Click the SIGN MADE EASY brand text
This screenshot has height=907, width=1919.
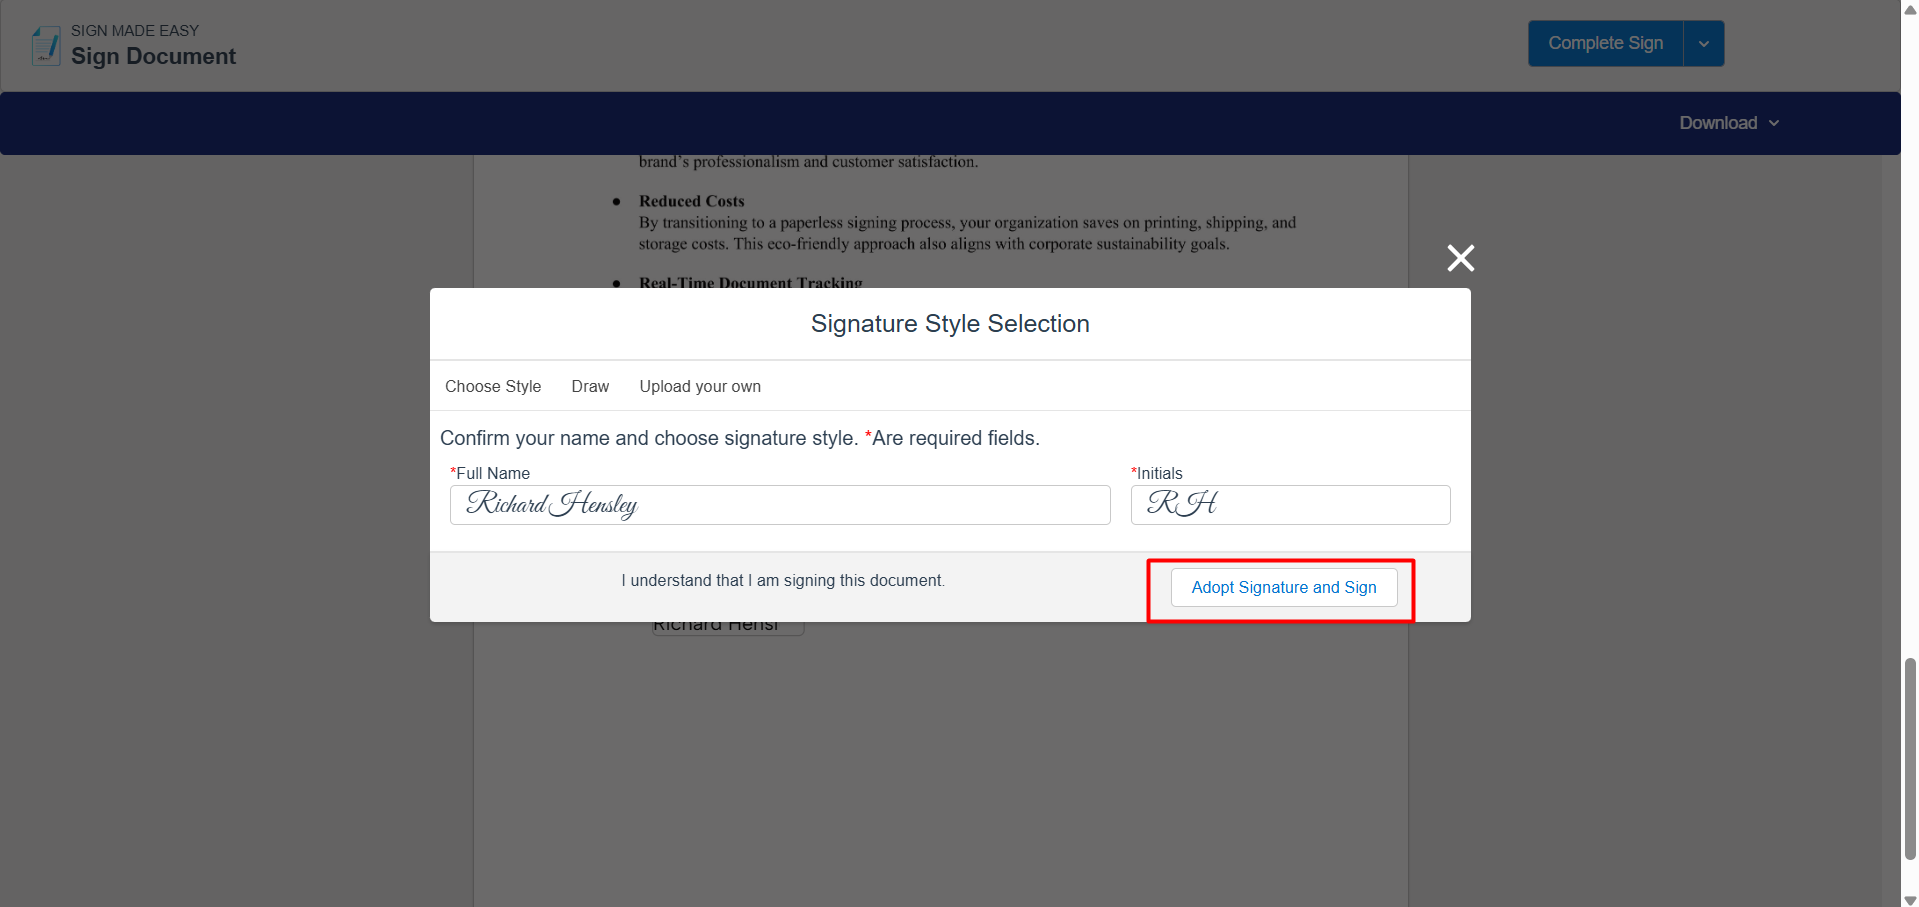(x=135, y=30)
